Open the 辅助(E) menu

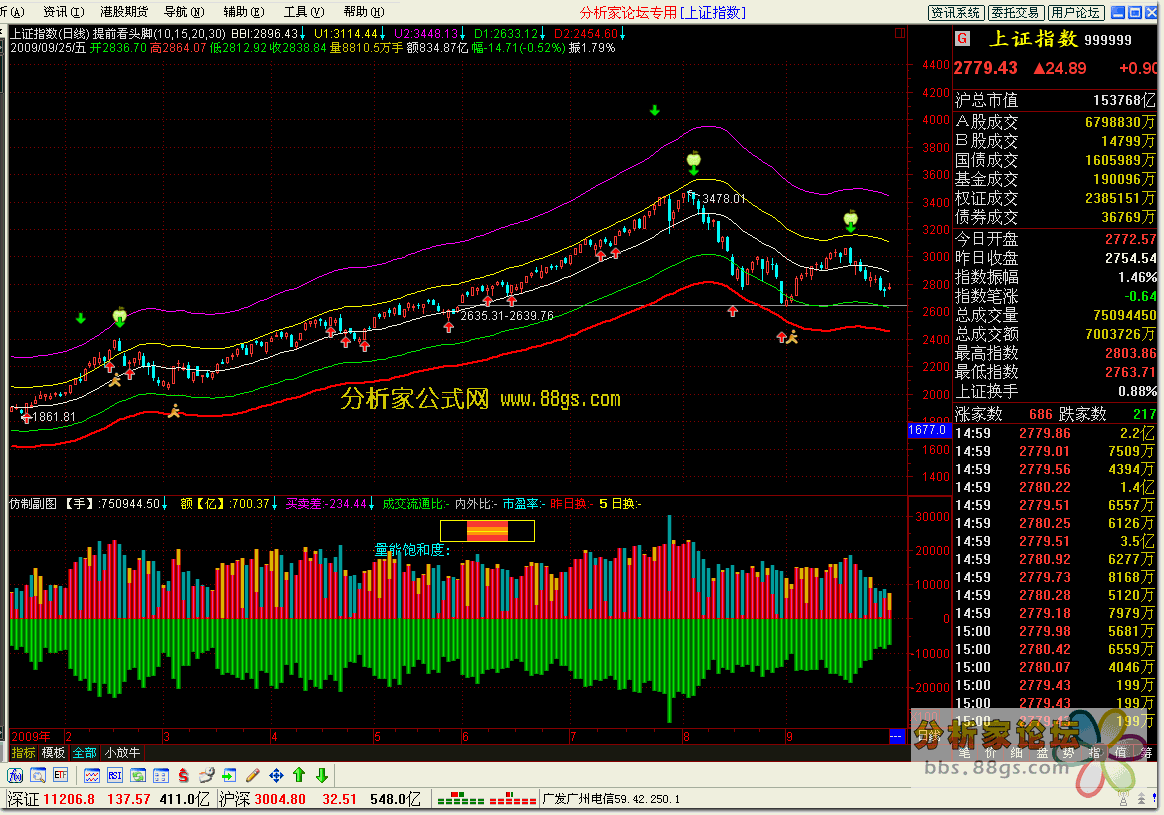(243, 12)
